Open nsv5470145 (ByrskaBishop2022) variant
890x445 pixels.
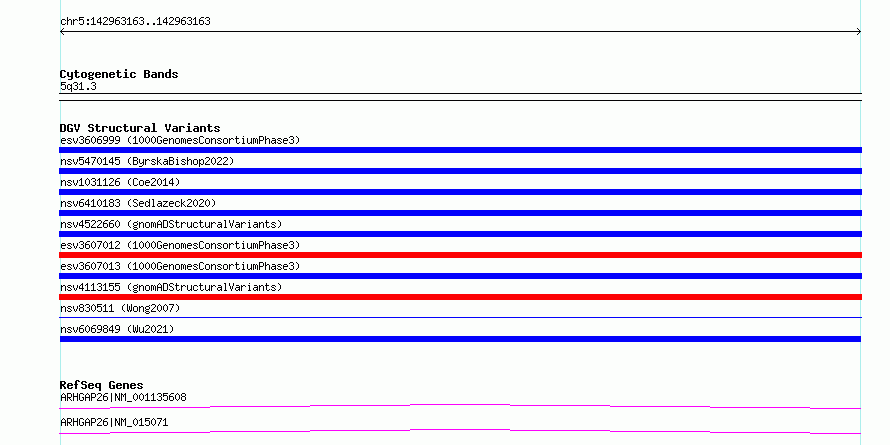click(x=147, y=161)
